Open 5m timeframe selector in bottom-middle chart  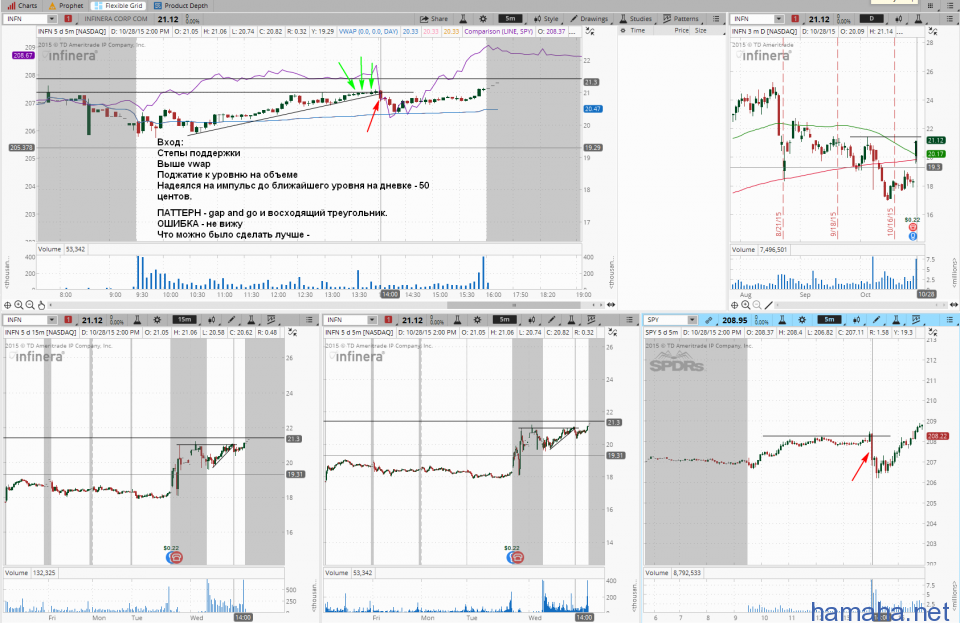[504, 320]
